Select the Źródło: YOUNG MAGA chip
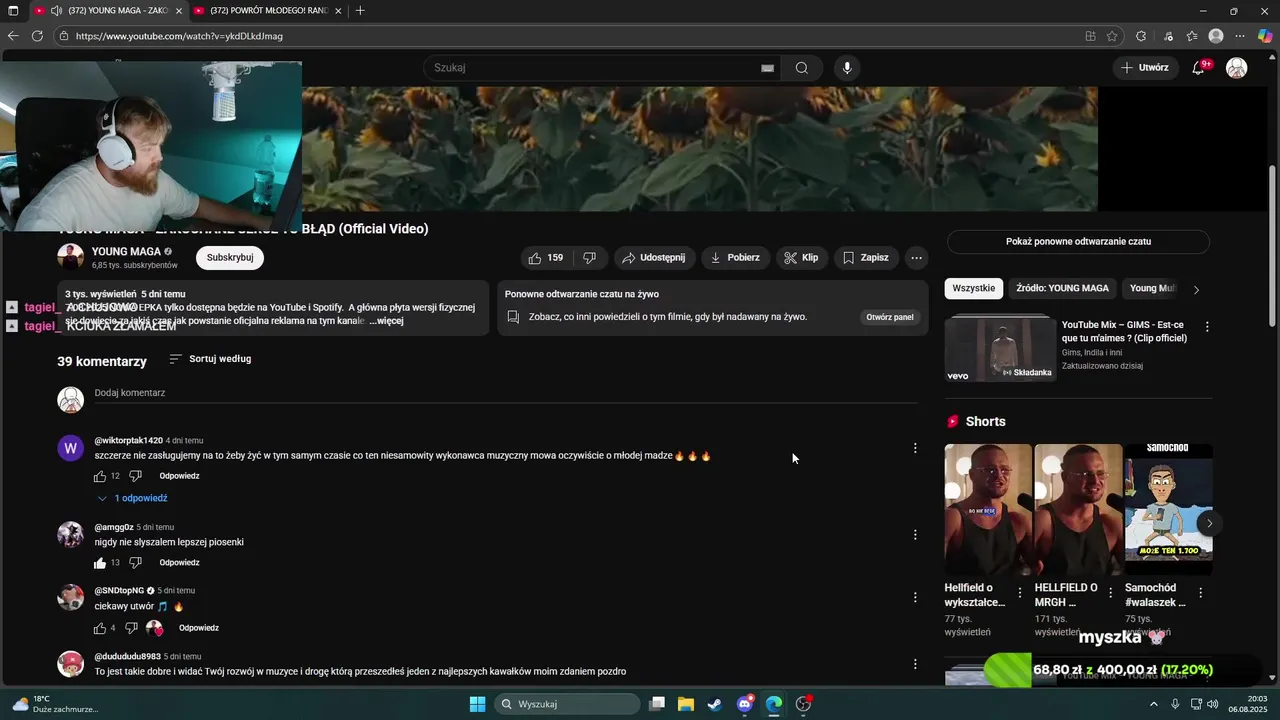The image size is (1280, 720). click(x=1062, y=288)
